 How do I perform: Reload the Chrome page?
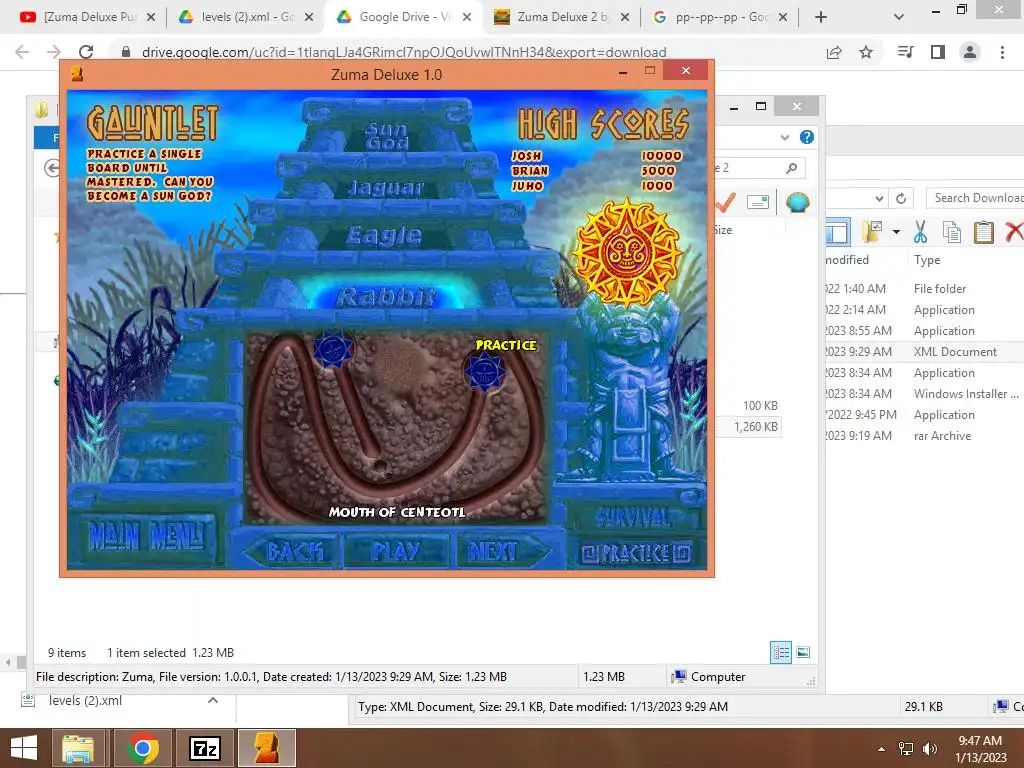(86, 52)
